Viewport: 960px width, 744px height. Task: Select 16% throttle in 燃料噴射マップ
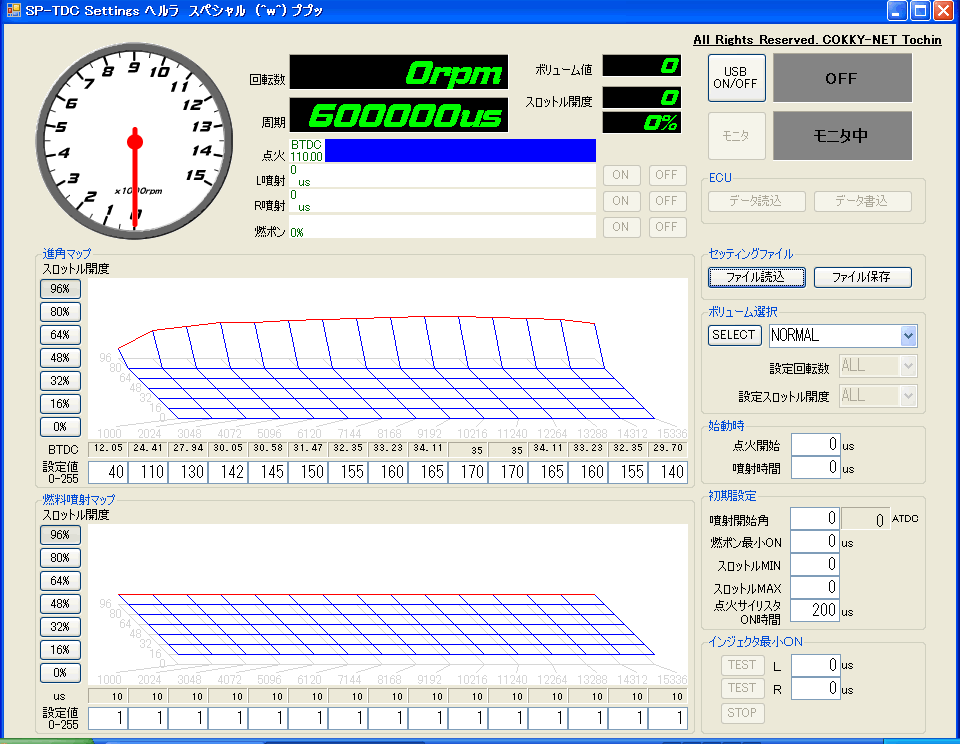(60, 650)
